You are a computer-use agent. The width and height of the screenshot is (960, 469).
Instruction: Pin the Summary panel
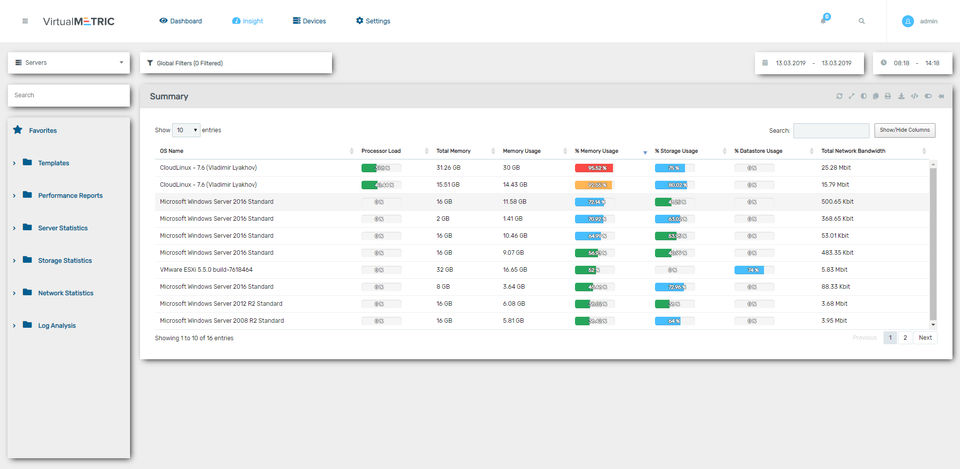coord(942,96)
